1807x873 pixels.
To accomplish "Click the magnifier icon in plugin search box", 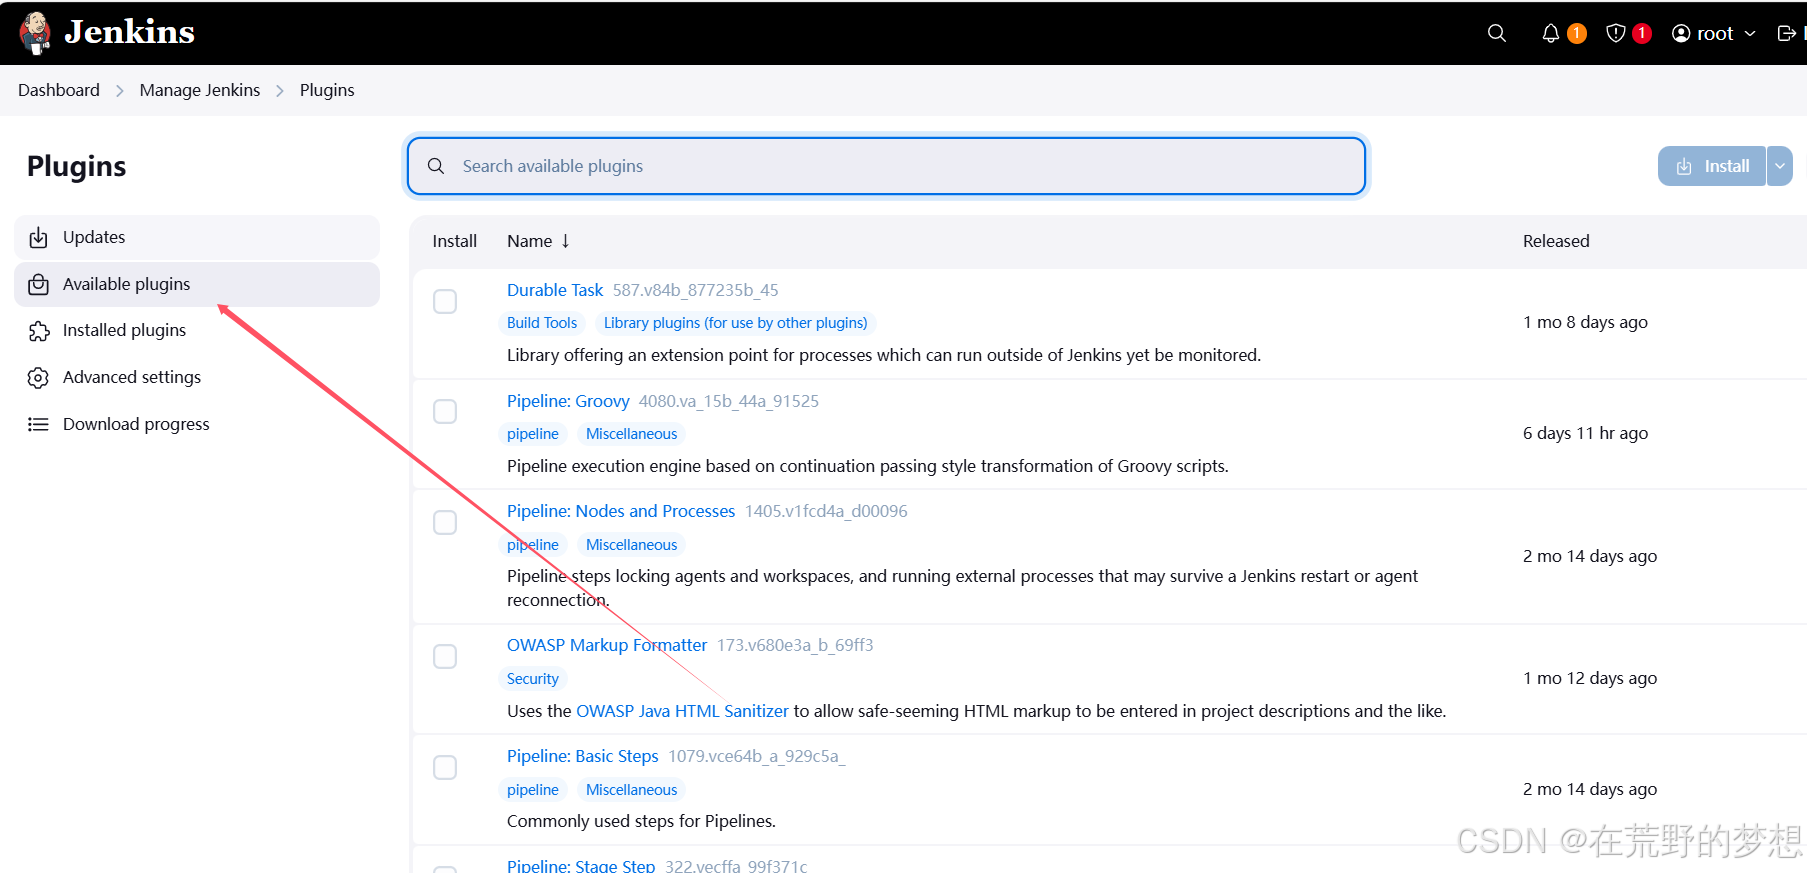I will (x=436, y=166).
